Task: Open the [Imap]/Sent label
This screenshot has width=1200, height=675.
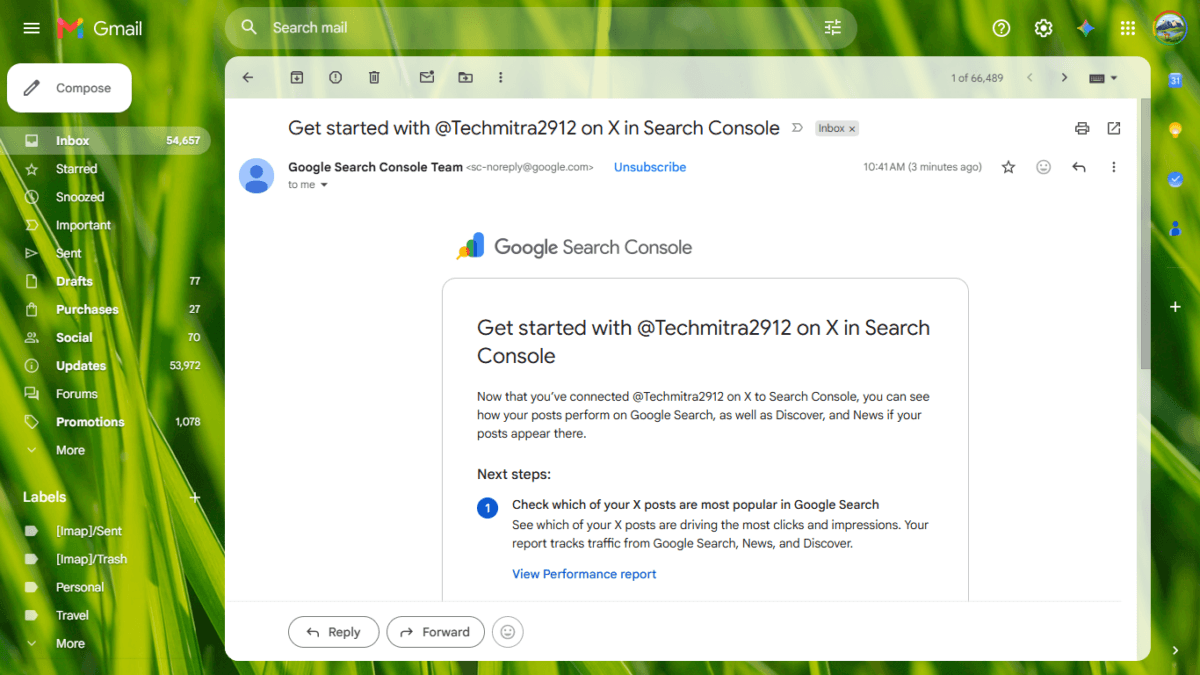Action: coord(105,531)
